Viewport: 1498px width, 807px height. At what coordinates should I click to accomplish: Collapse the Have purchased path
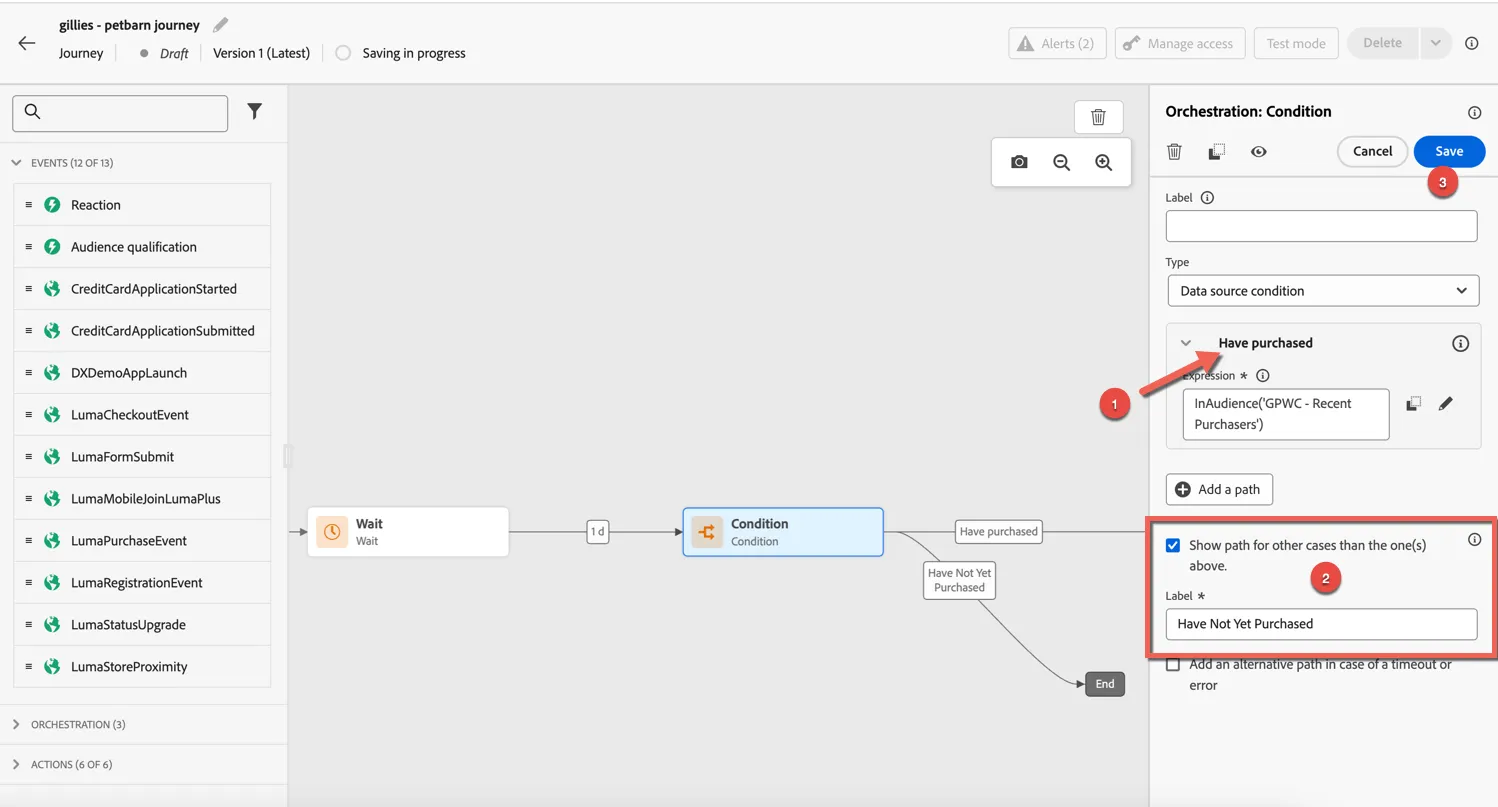pyautogui.click(x=1186, y=343)
